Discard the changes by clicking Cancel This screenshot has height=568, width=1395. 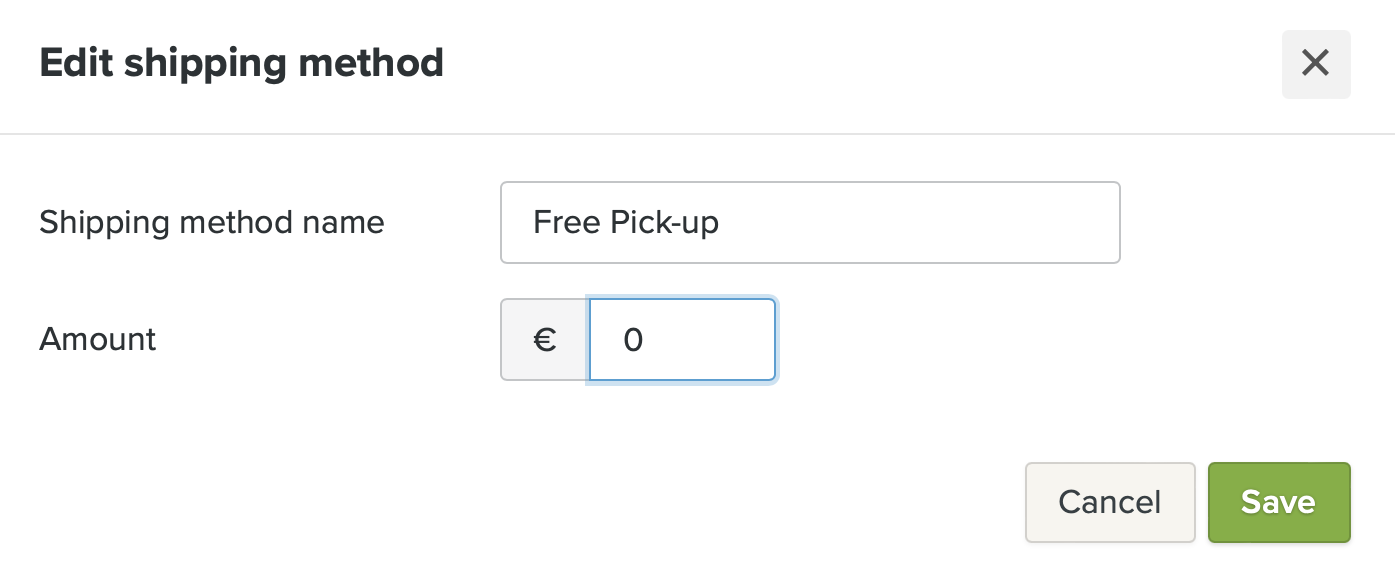[1109, 502]
